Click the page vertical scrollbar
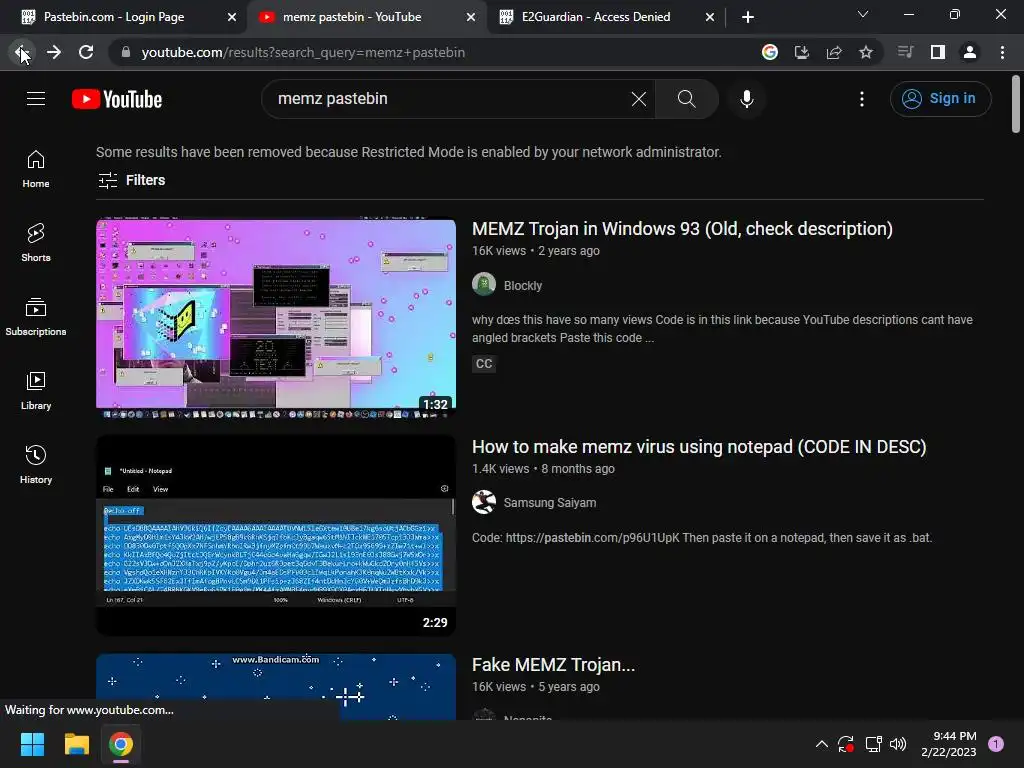The image size is (1024, 768). click(x=1016, y=104)
